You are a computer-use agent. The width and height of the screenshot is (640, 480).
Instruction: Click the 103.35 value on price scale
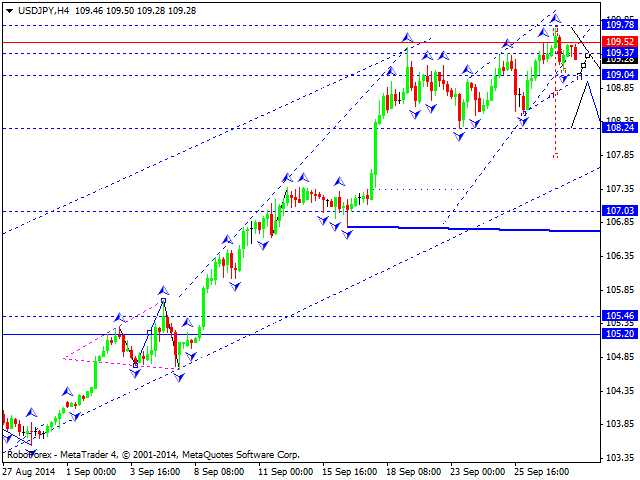coord(620,458)
